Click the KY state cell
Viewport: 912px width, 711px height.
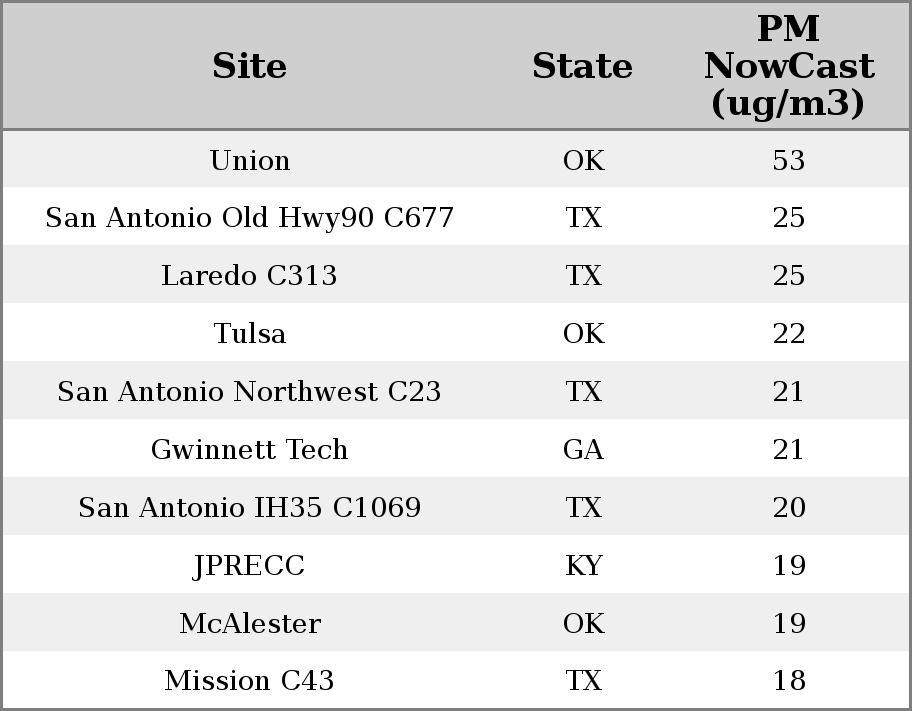pyautogui.click(x=583, y=565)
